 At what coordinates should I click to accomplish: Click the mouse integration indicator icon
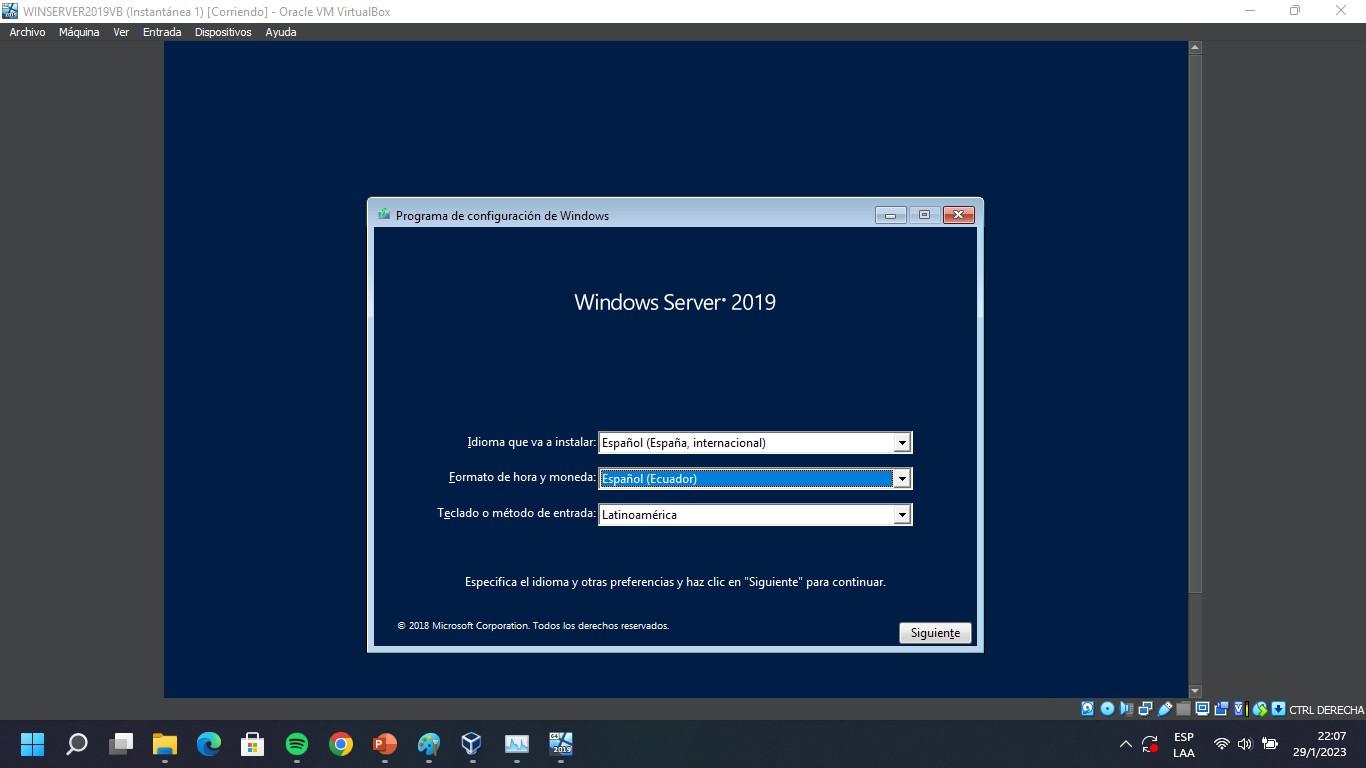click(x=1259, y=709)
